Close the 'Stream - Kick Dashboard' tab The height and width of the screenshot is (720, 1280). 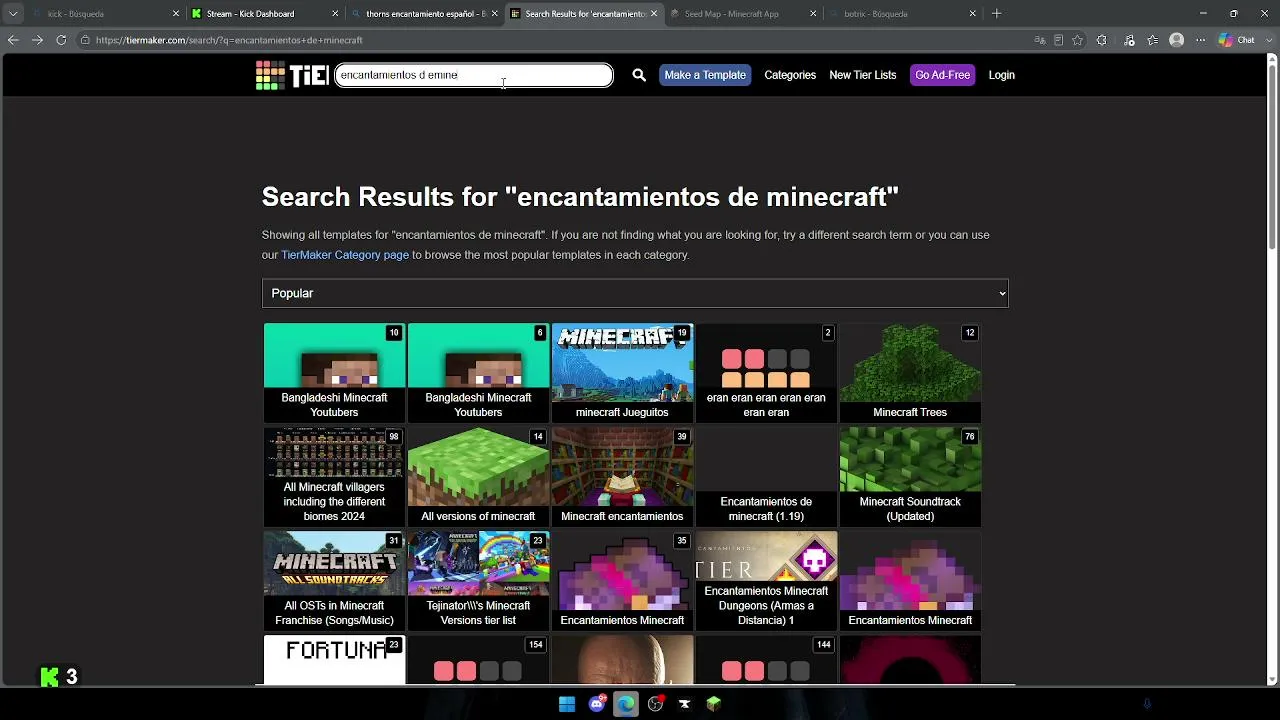[334, 14]
